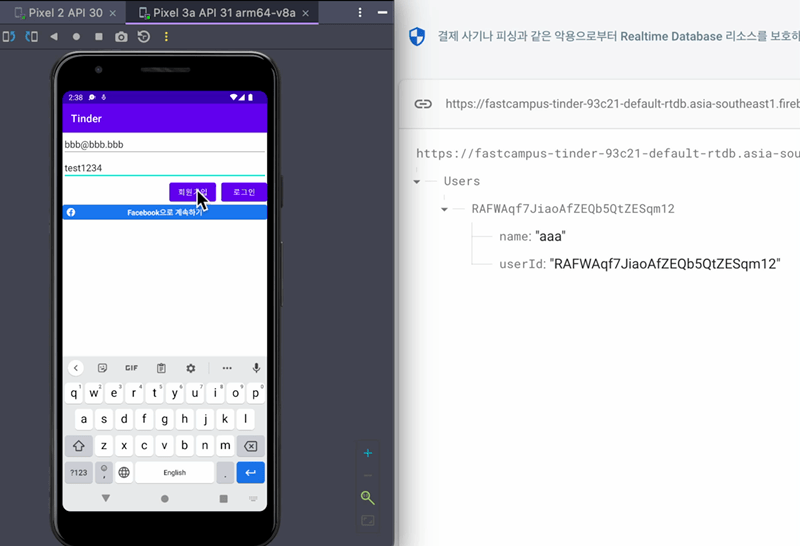Click the password field test1234
The height and width of the screenshot is (546, 800).
pyautogui.click(x=164, y=168)
